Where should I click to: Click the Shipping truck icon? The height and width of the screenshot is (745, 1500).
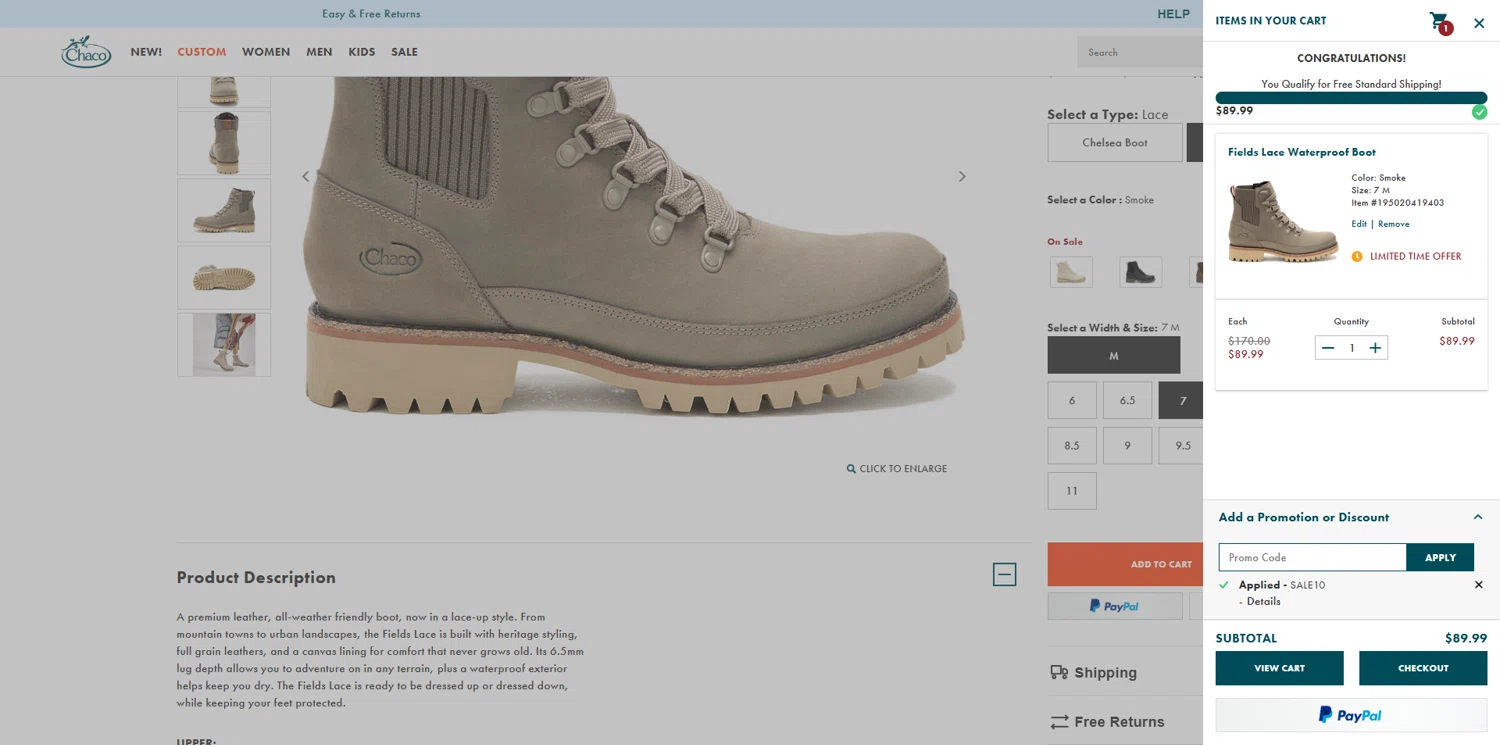1059,672
